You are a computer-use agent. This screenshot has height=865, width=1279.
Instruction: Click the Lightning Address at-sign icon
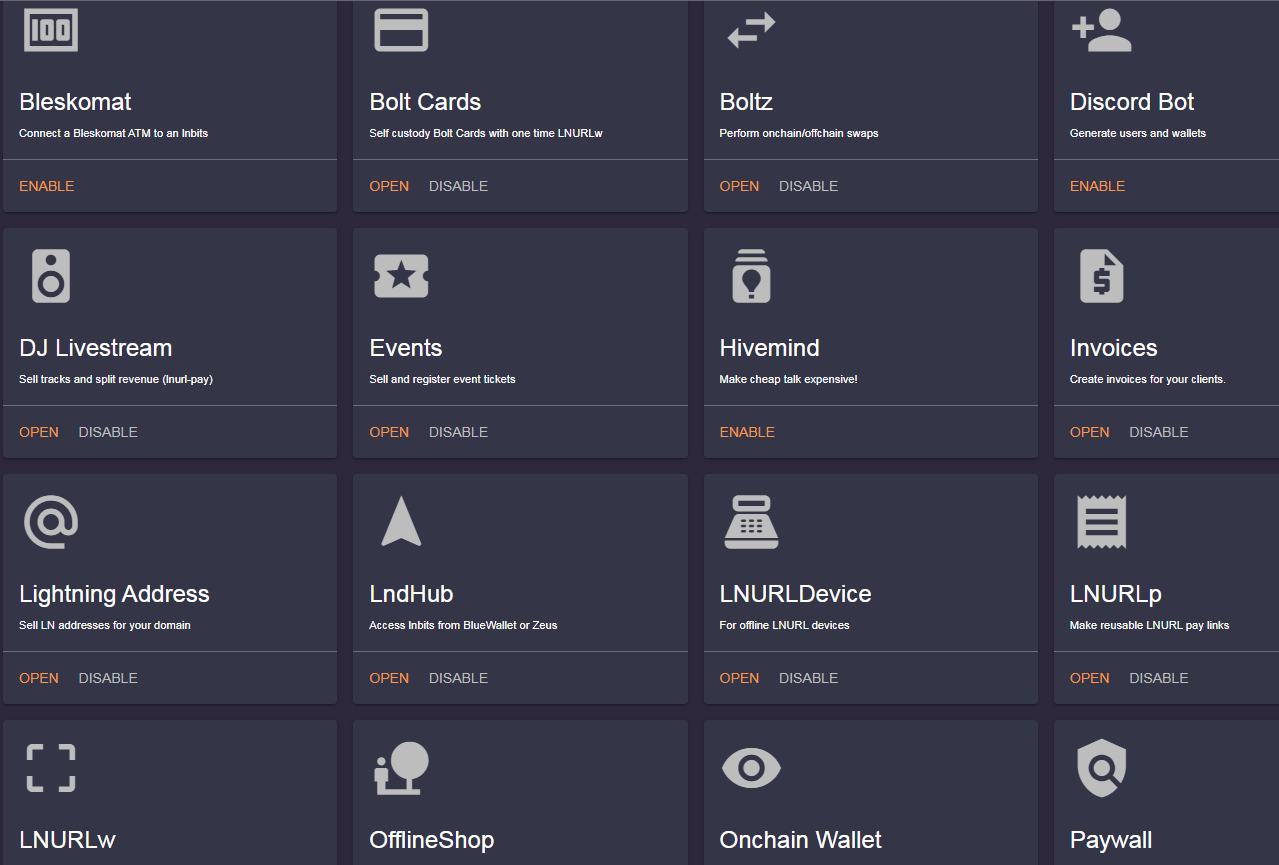click(x=51, y=522)
